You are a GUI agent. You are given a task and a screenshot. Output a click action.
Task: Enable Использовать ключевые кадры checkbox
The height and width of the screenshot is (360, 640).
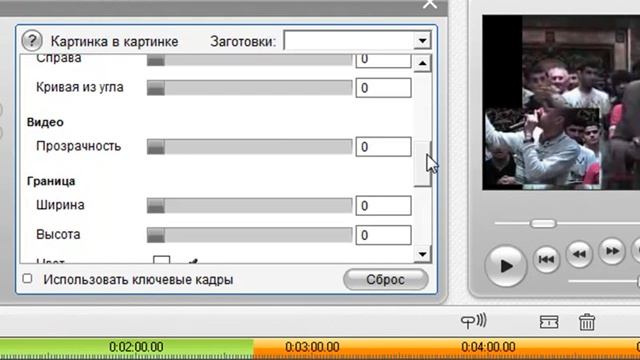(27, 278)
